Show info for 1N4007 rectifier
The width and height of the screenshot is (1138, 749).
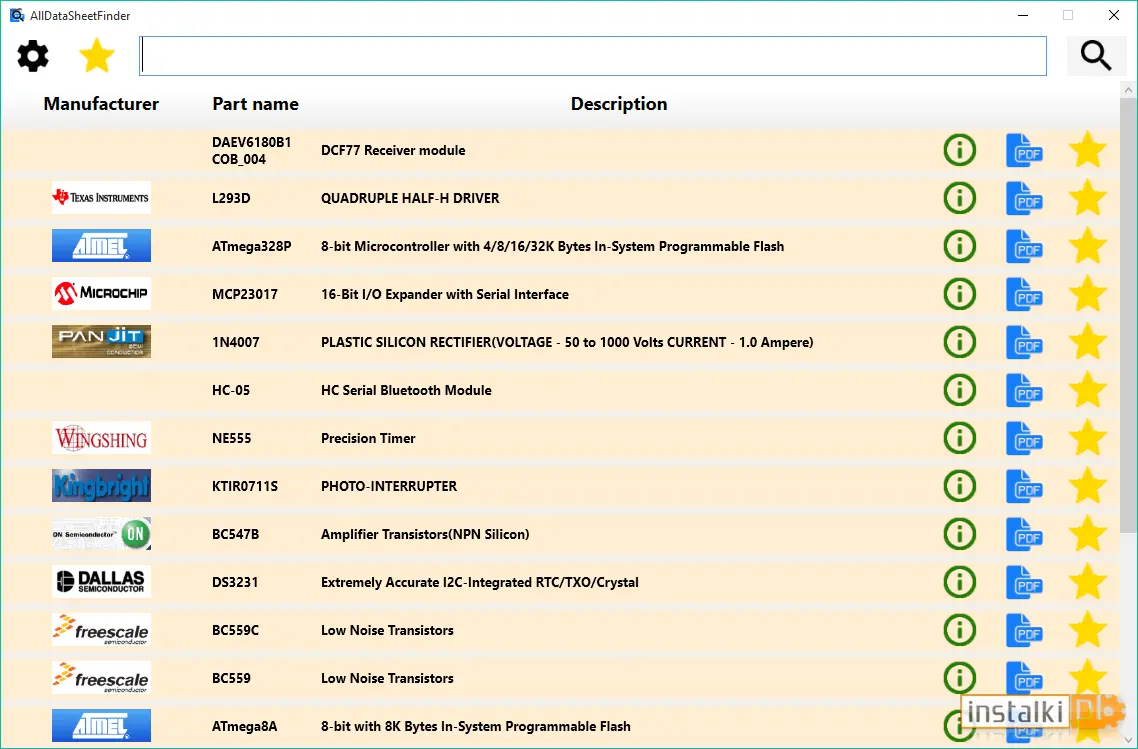959,342
